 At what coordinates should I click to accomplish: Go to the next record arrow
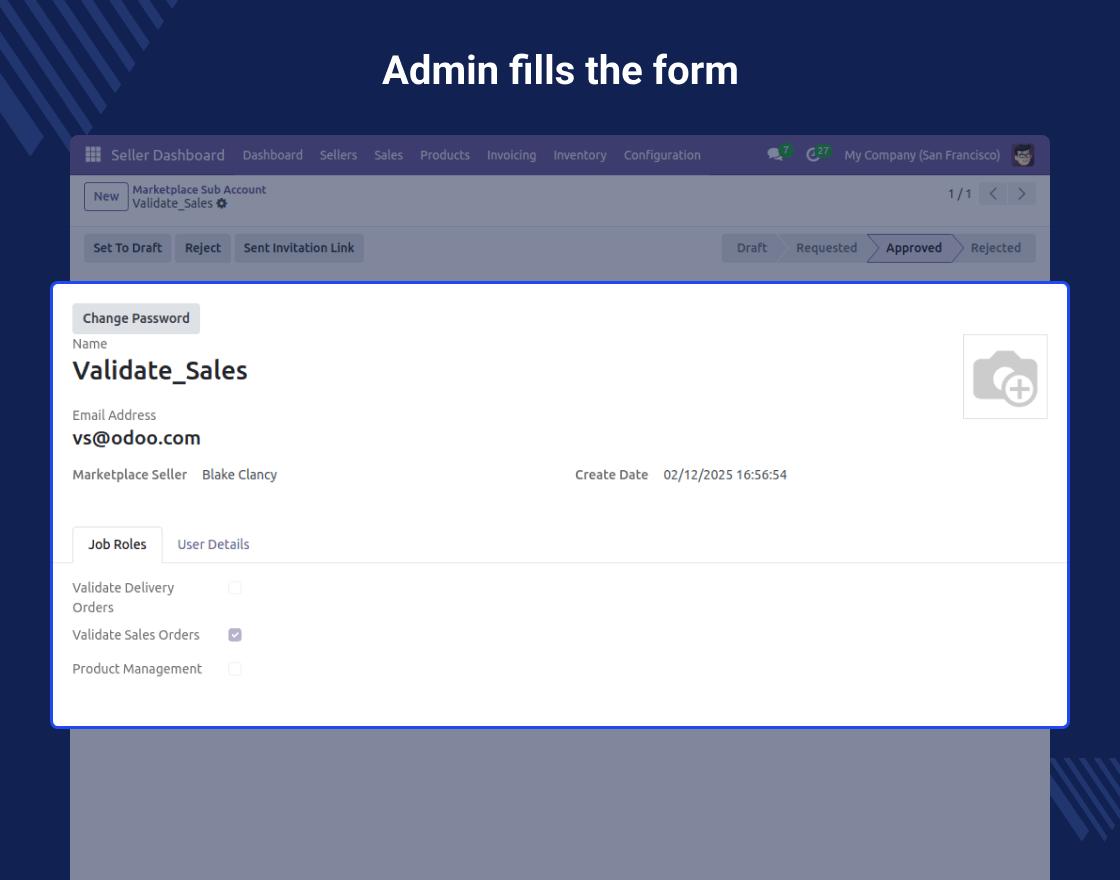[x=1021, y=194]
